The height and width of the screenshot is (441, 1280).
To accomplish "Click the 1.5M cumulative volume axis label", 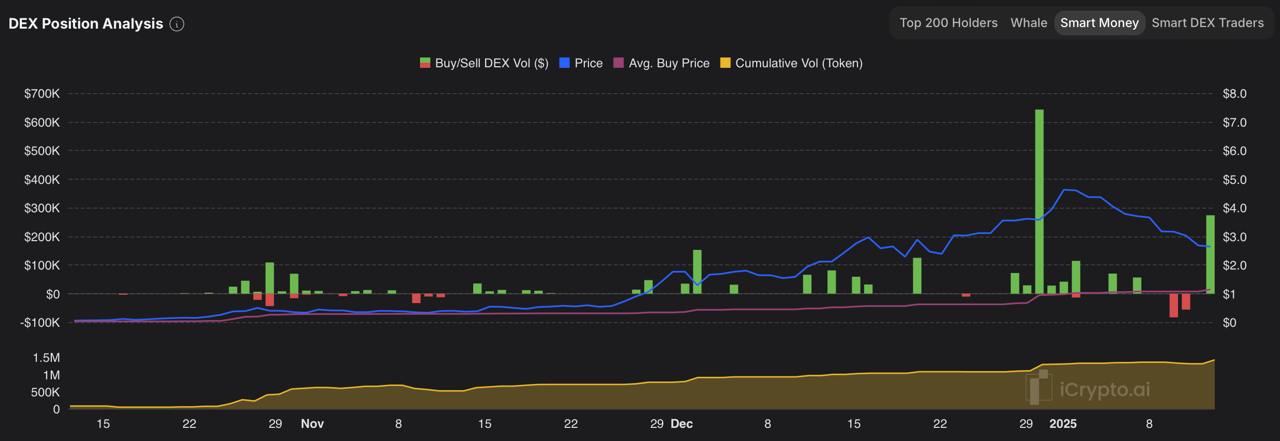I will [x=46, y=358].
